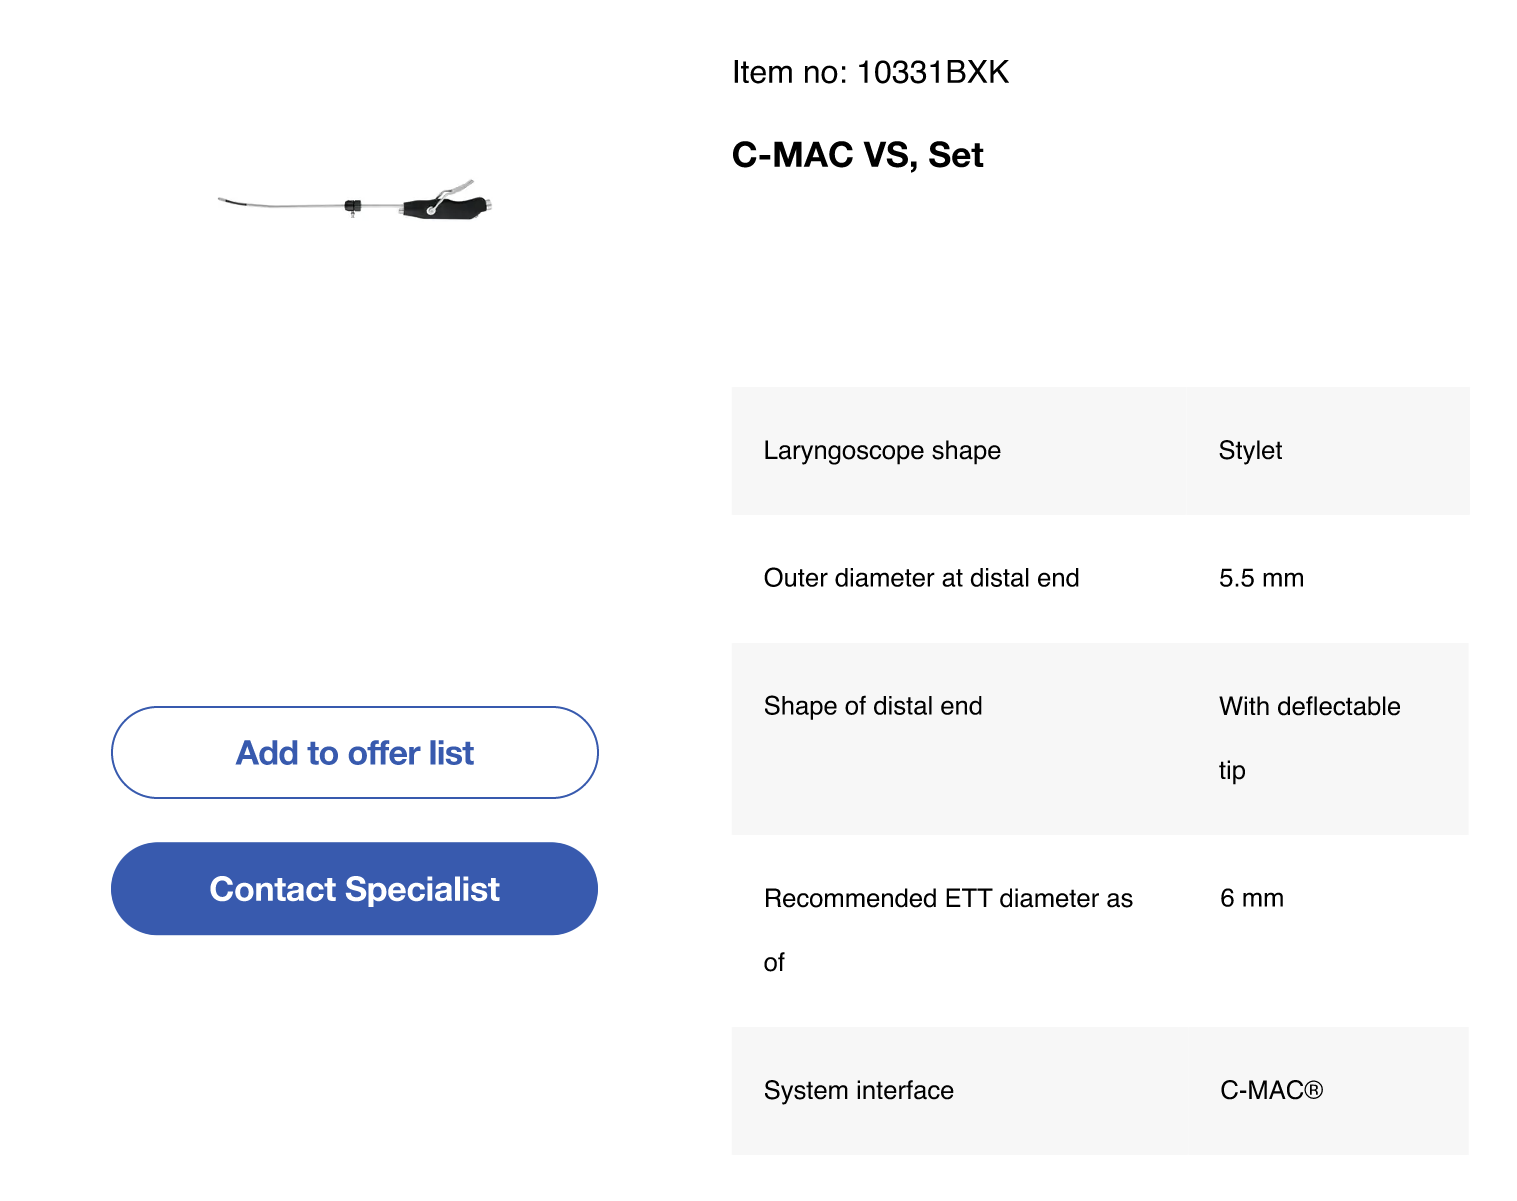Select the Stylet value in the table
The height and width of the screenshot is (1201, 1517).
[x=1250, y=450]
